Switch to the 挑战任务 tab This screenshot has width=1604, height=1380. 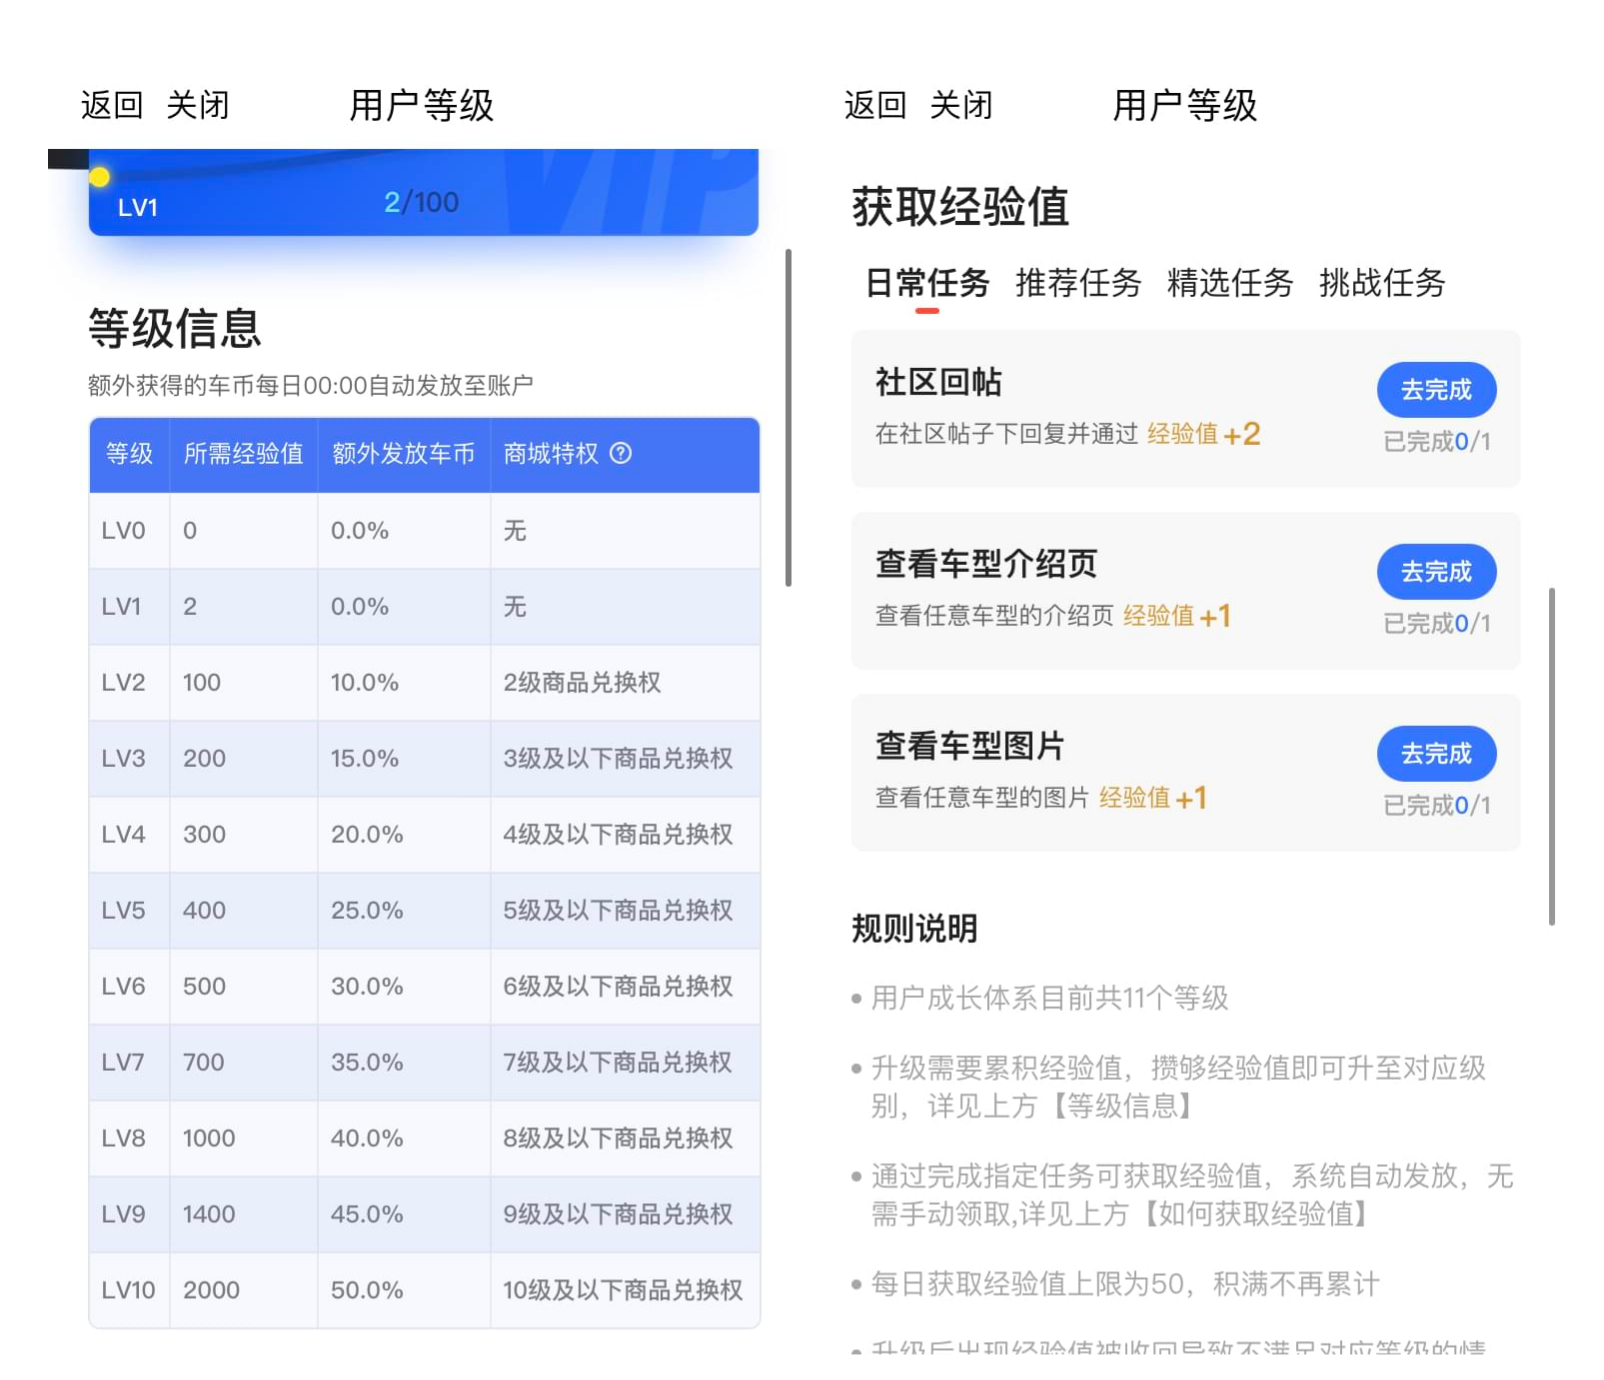point(1382,284)
